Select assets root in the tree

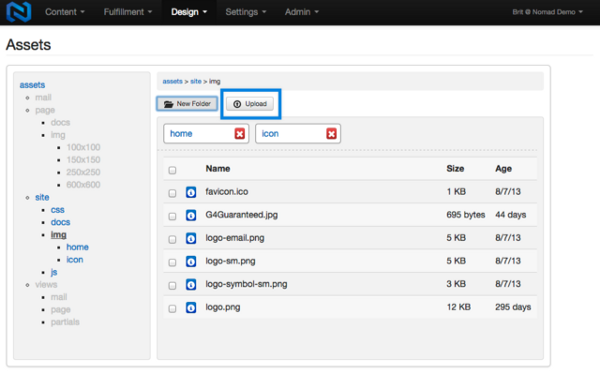pyautogui.click(x=32, y=85)
